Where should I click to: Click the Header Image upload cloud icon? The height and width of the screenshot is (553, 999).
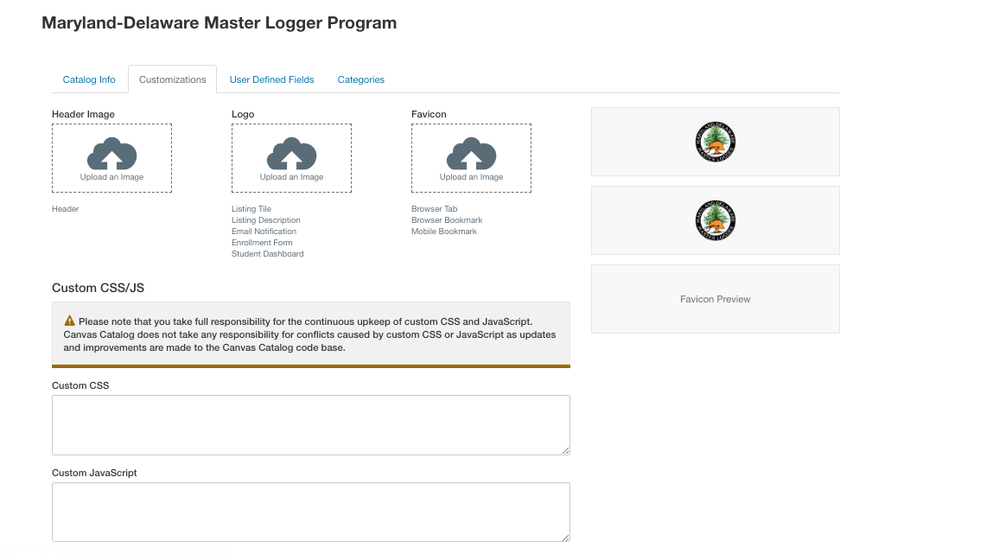[112, 154]
